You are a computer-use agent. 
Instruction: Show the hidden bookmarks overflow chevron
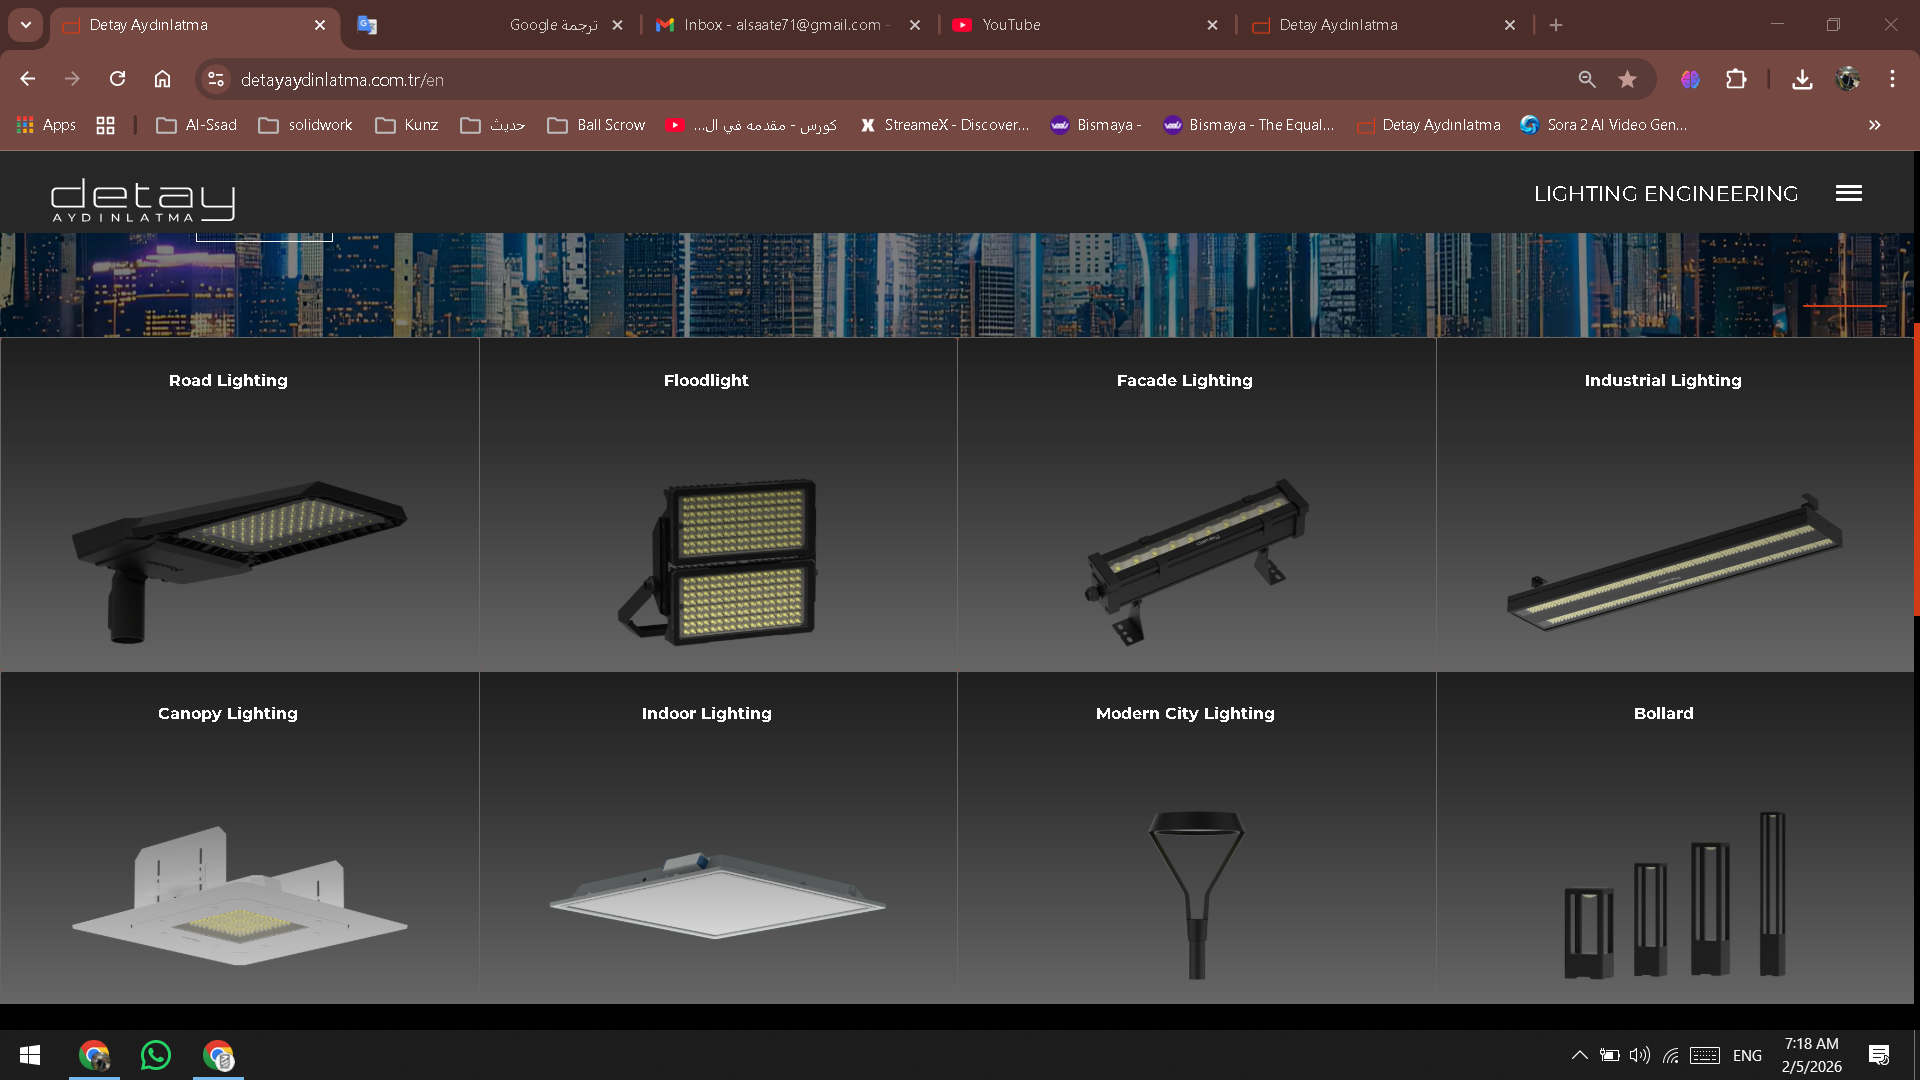pos(1874,125)
